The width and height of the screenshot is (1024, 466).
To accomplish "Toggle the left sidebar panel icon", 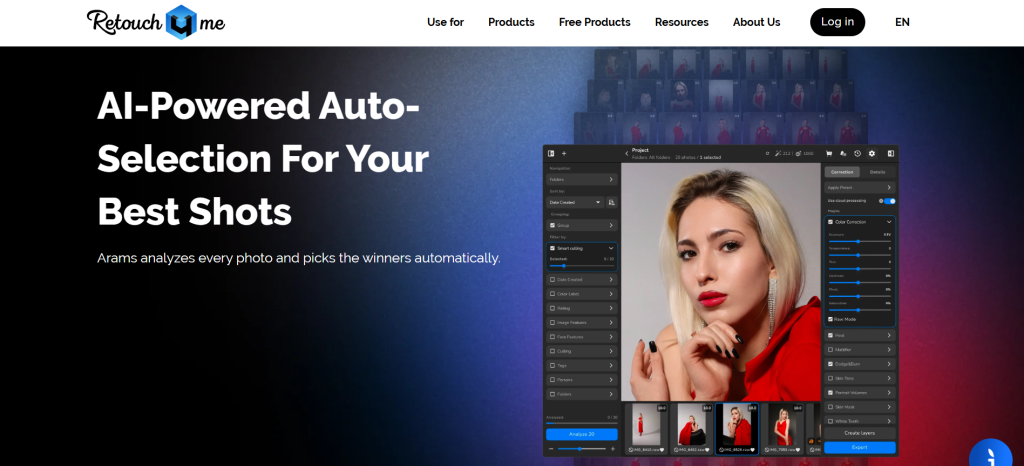I will click(x=550, y=153).
